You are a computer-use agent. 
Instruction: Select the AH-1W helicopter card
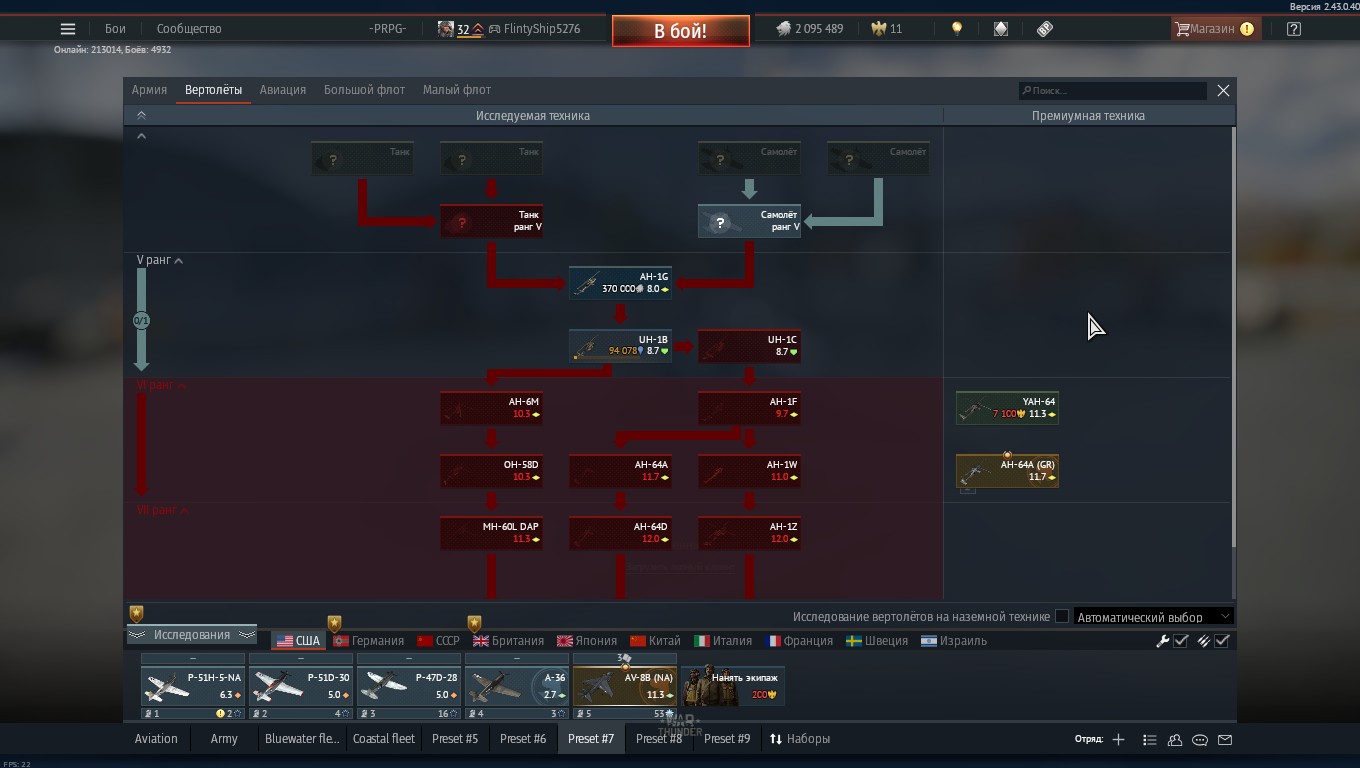tap(749, 471)
